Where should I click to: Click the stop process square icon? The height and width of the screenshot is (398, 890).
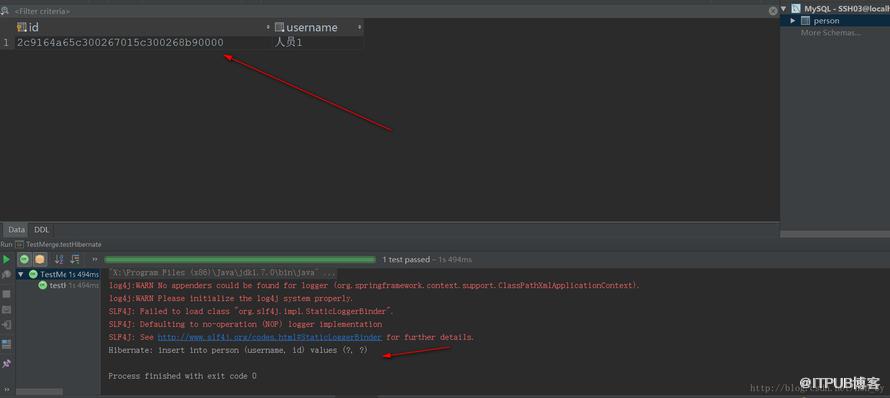(x=6, y=294)
